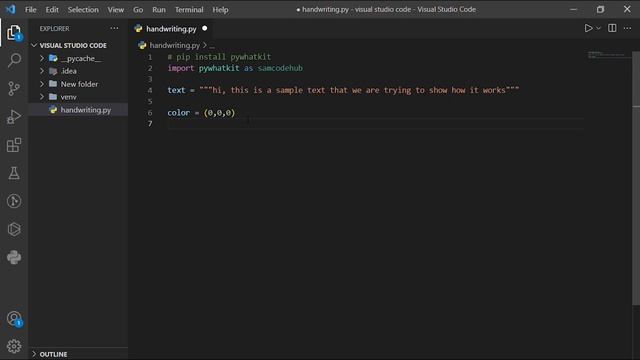
Task: Click the text string on line 4
Action: pyautogui.click(x=359, y=90)
